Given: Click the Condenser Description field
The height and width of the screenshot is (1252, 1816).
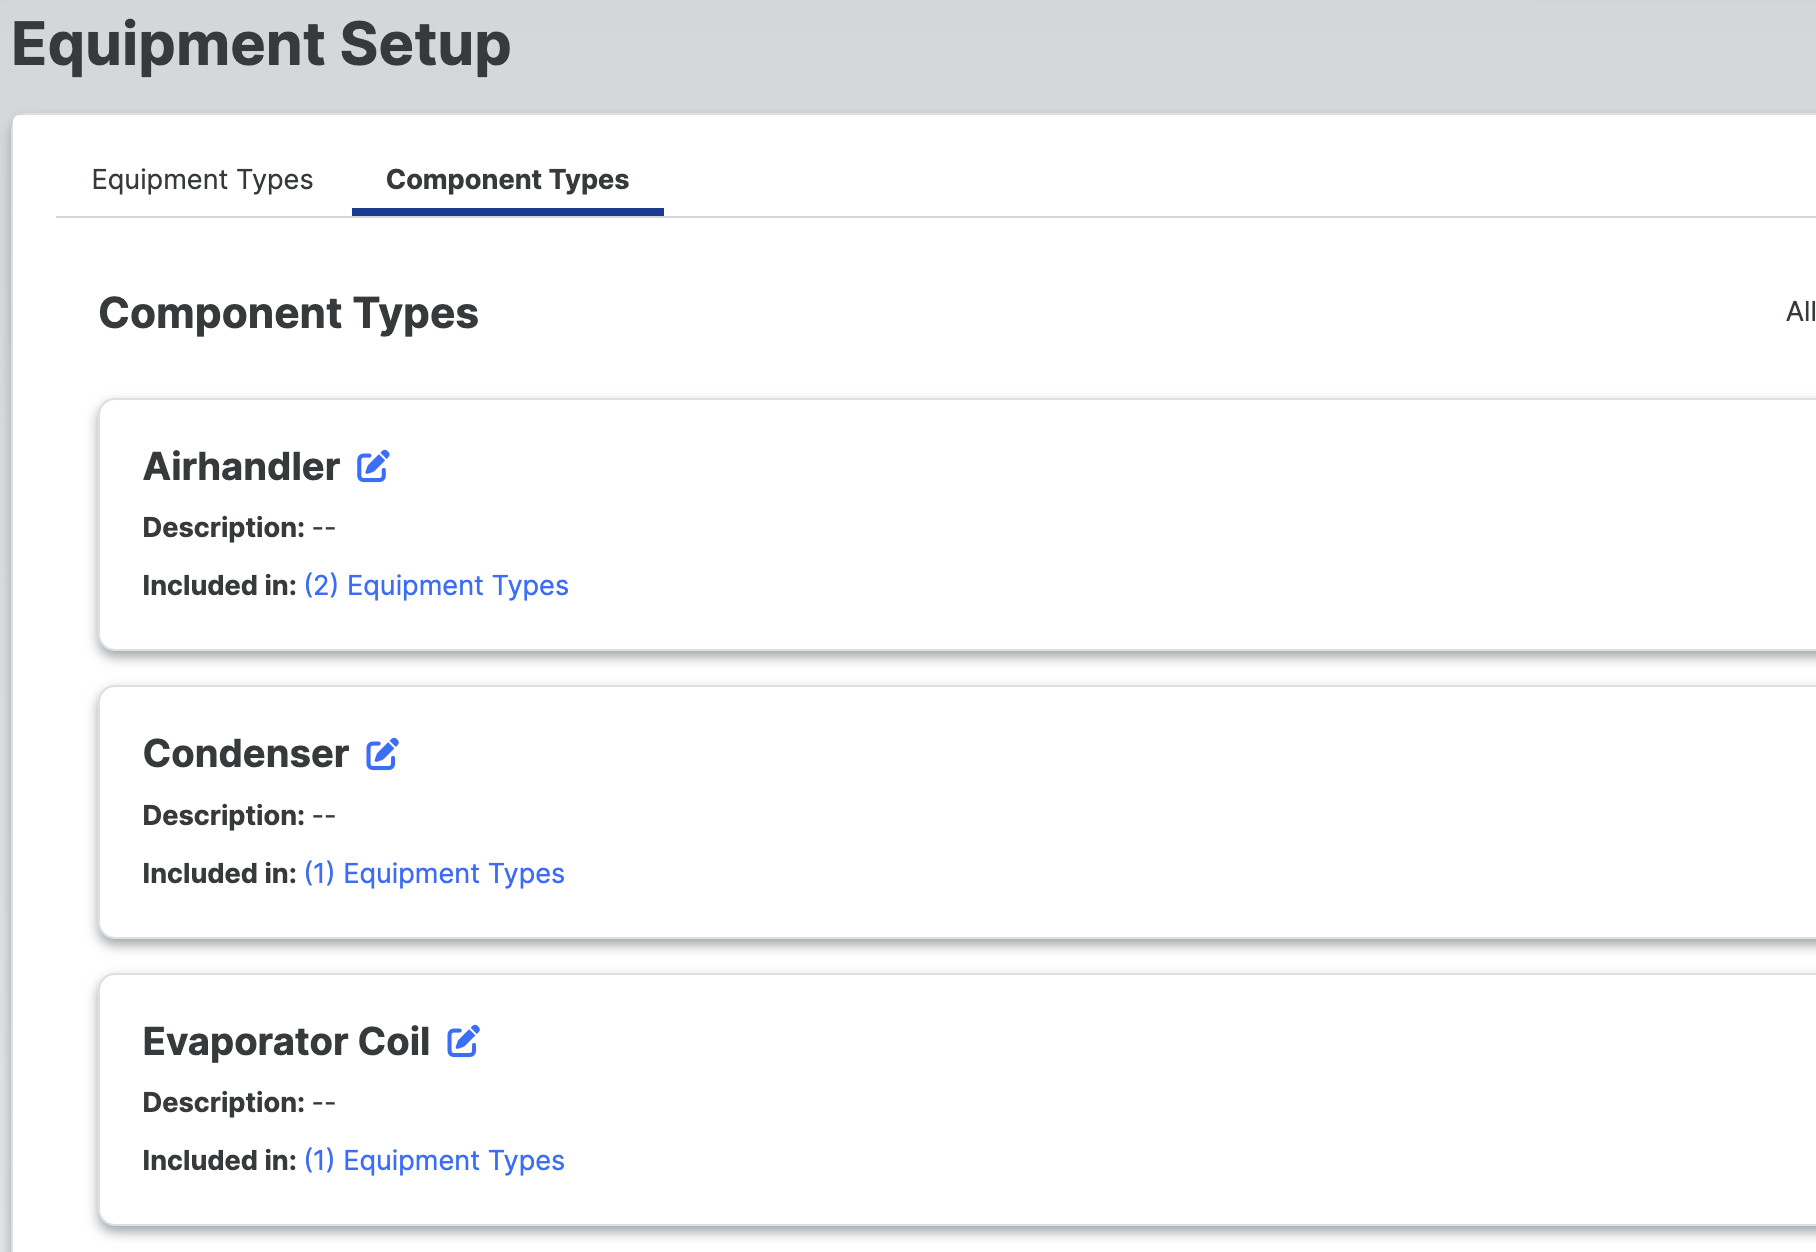Looking at the screenshot, I should click(x=239, y=815).
